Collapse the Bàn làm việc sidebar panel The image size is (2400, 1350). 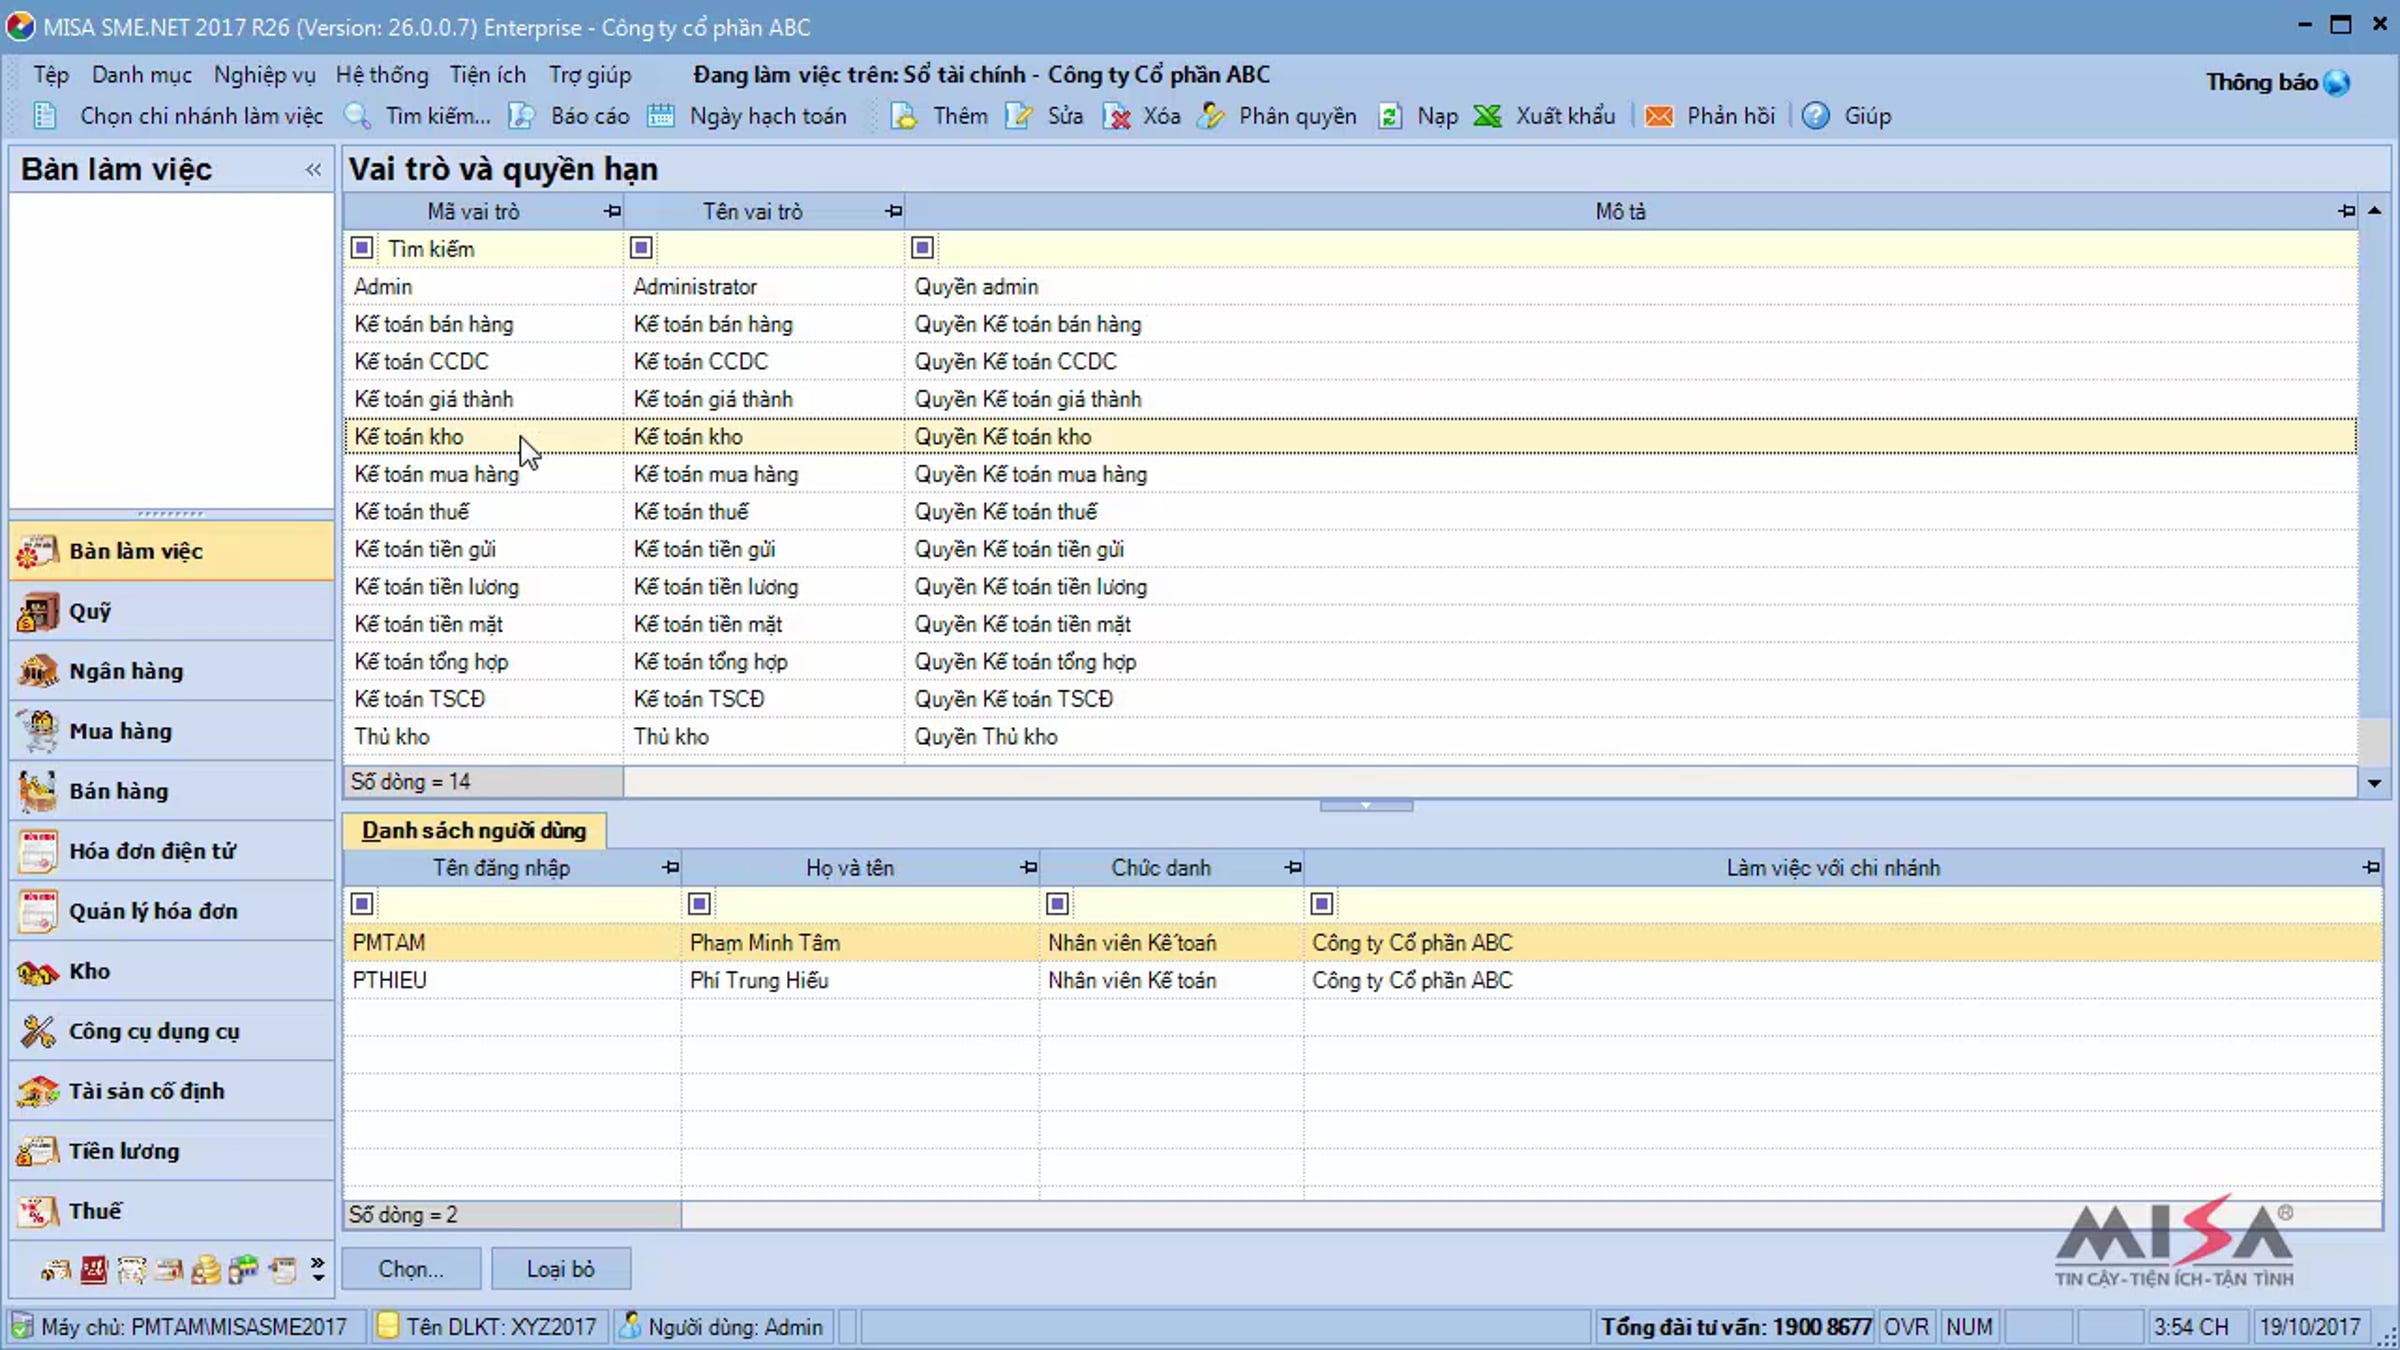(x=313, y=170)
